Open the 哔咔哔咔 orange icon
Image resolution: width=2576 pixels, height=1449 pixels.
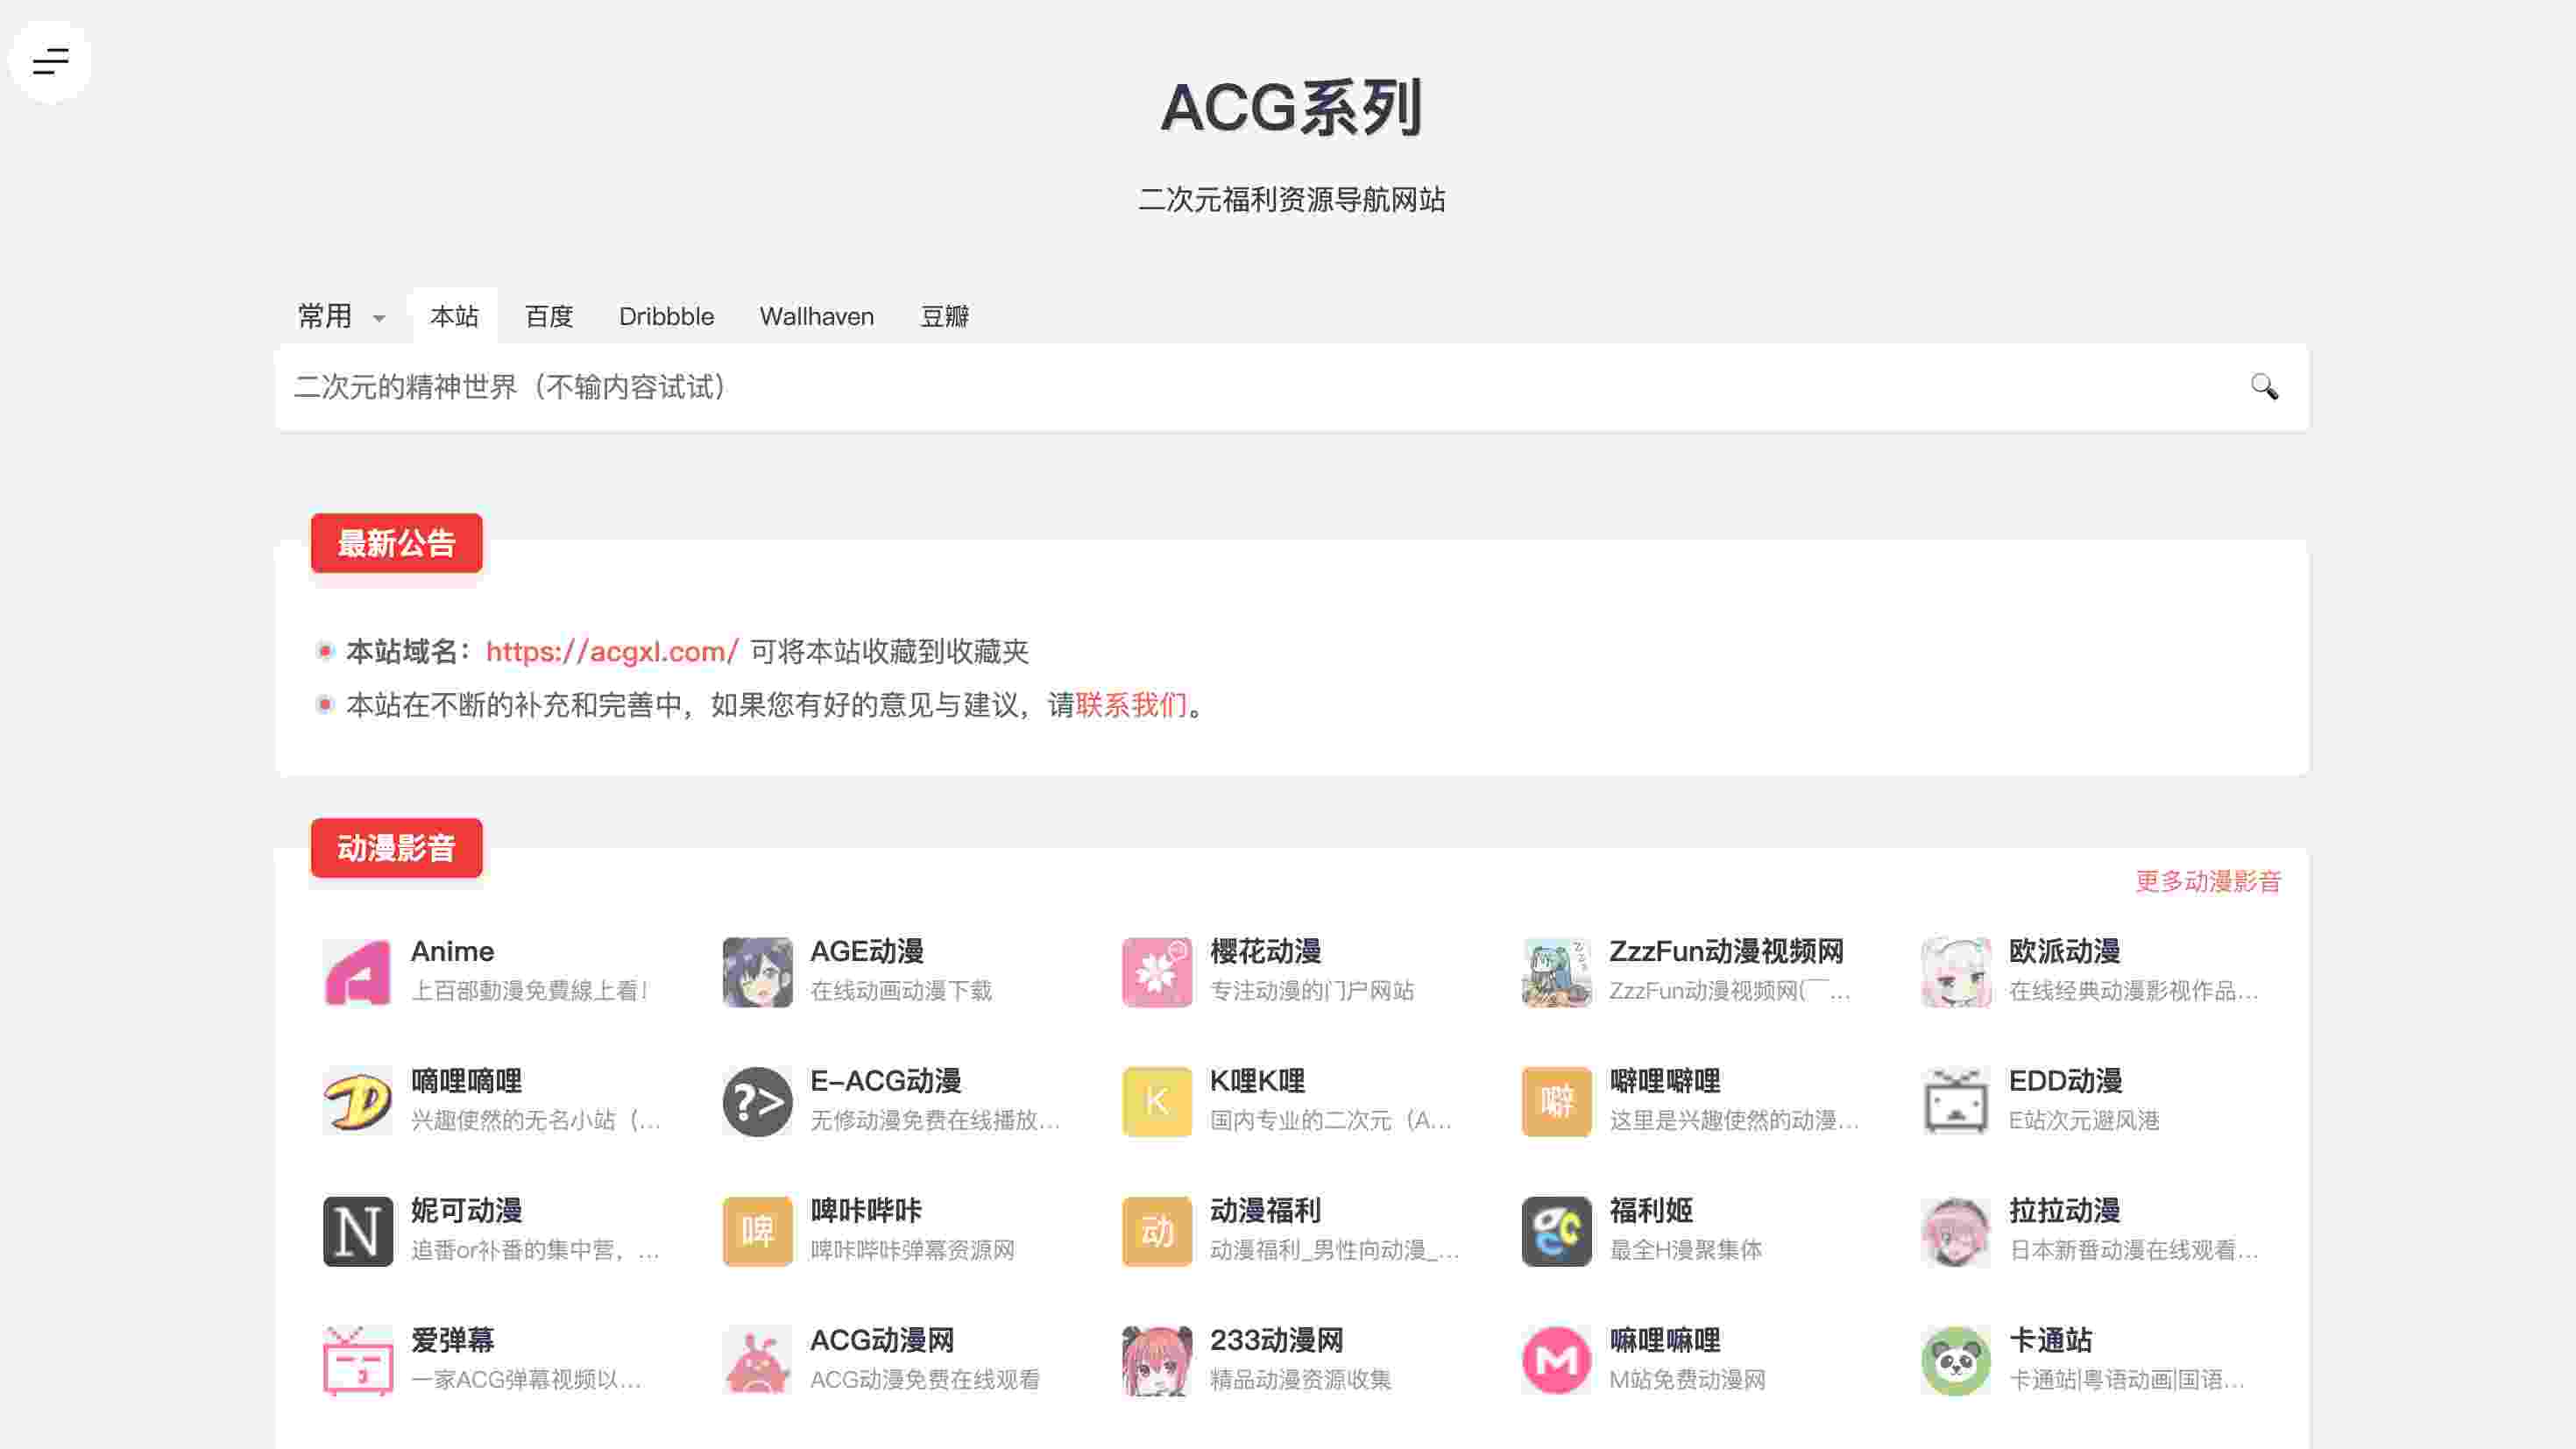point(757,1231)
